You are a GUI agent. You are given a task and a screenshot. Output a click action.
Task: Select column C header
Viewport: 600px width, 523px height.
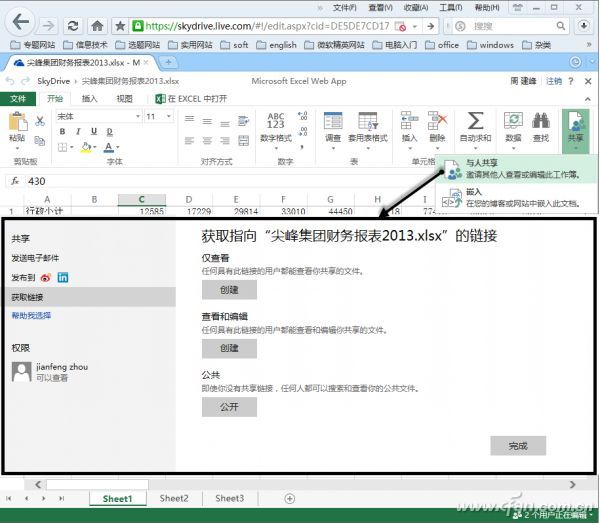click(142, 199)
